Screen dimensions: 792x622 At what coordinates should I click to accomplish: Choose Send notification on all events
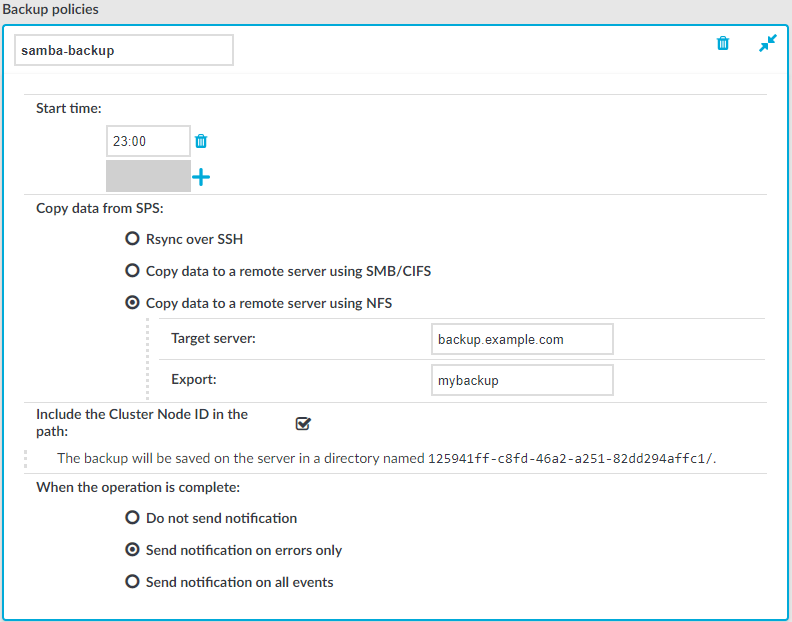[132, 582]
